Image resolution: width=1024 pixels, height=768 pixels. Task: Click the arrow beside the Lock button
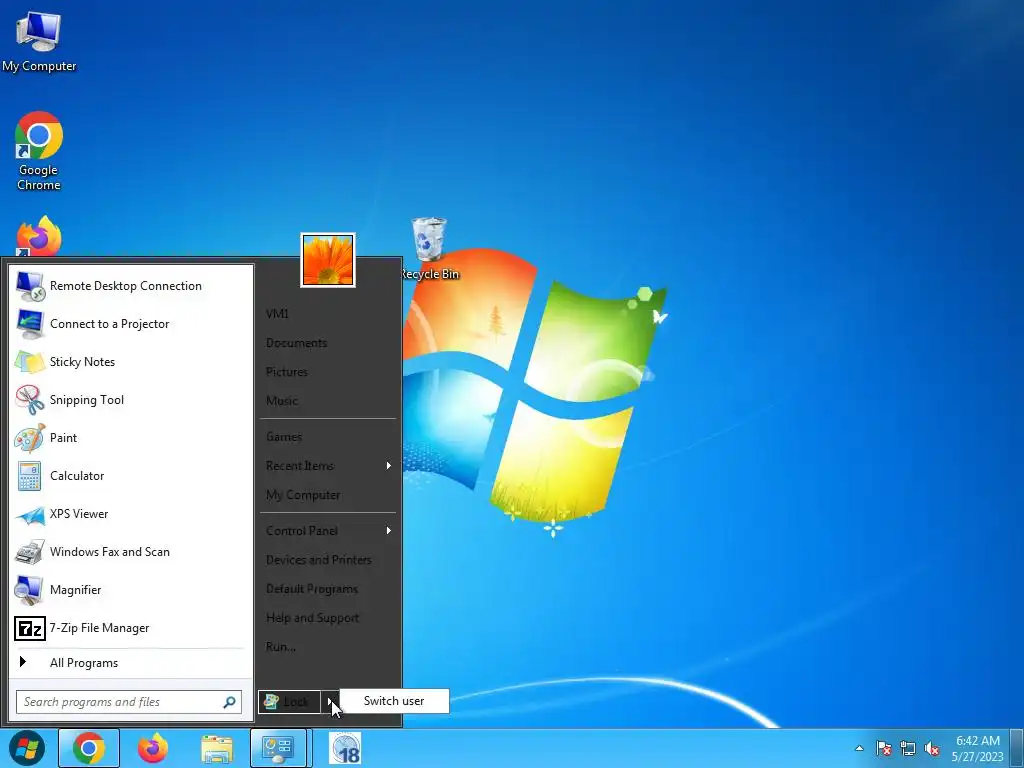330,701
